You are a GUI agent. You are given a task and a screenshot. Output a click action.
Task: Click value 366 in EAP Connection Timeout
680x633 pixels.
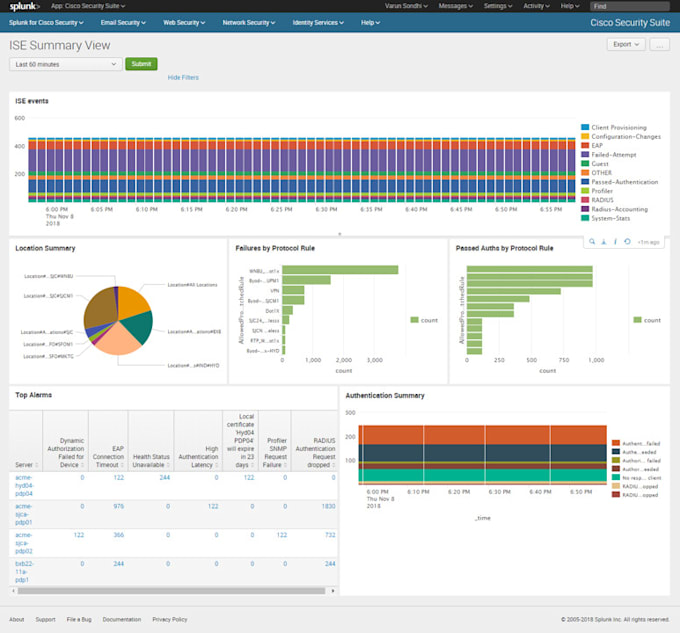coord(119,535)
